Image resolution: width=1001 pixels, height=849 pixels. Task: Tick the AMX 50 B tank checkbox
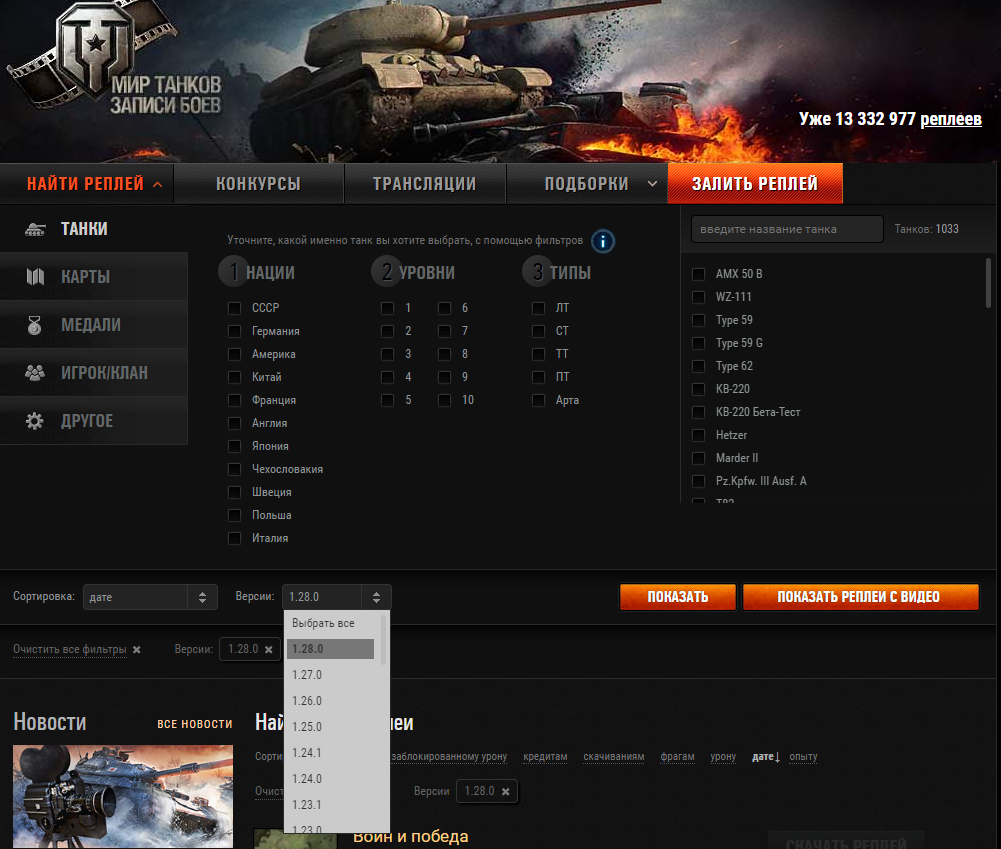[698, 274]
